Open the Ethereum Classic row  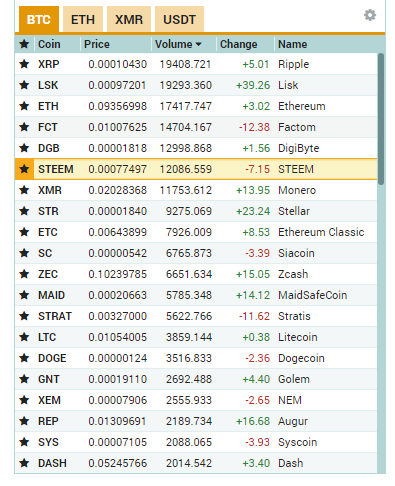[x=196, y=232]
